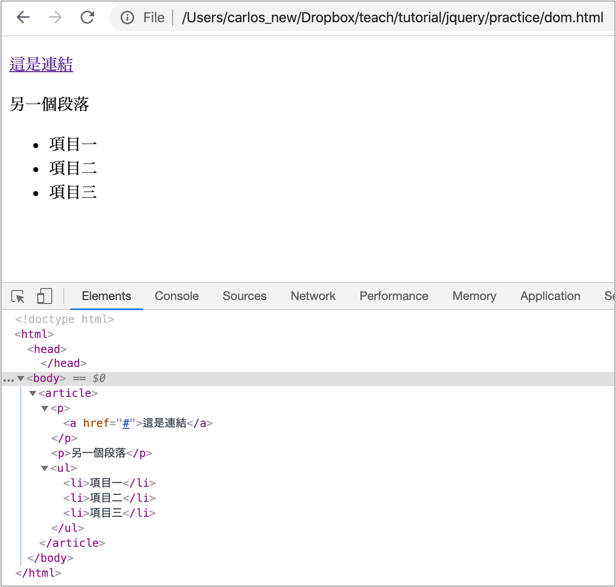Activate the inspect element picker tool
This screenshot has height=587, width=616.
tap(18, 296)
